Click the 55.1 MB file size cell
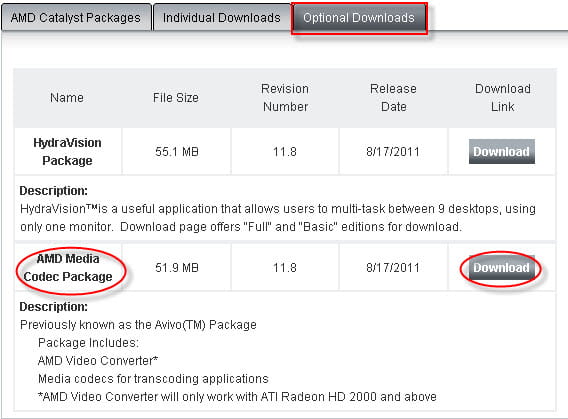The image size is (568, 419). point(177,151)
